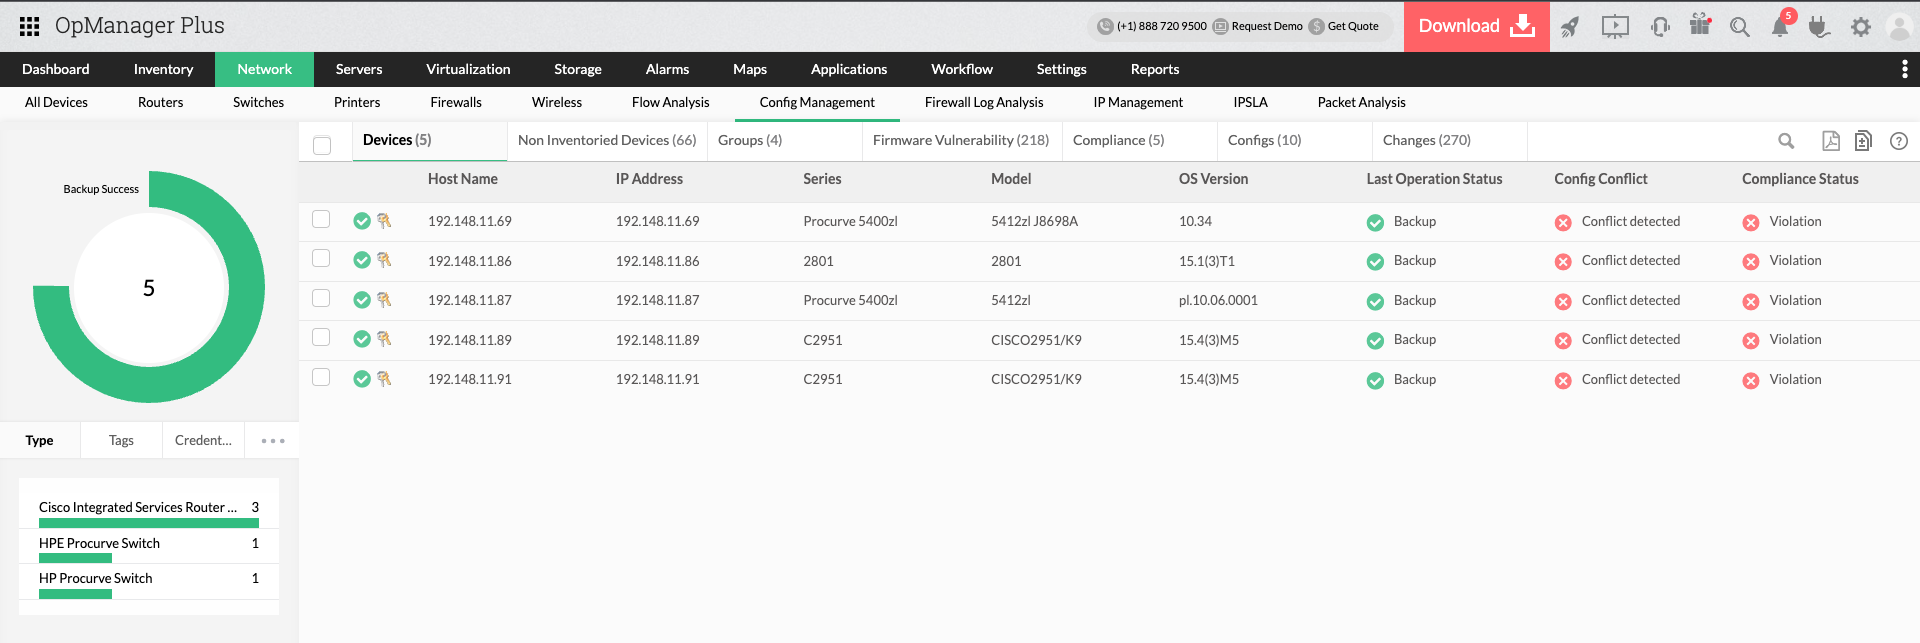This screenshot has width=1920, height=643.
Task: Go to the Dashboard menu
Action: coord(56,69)
